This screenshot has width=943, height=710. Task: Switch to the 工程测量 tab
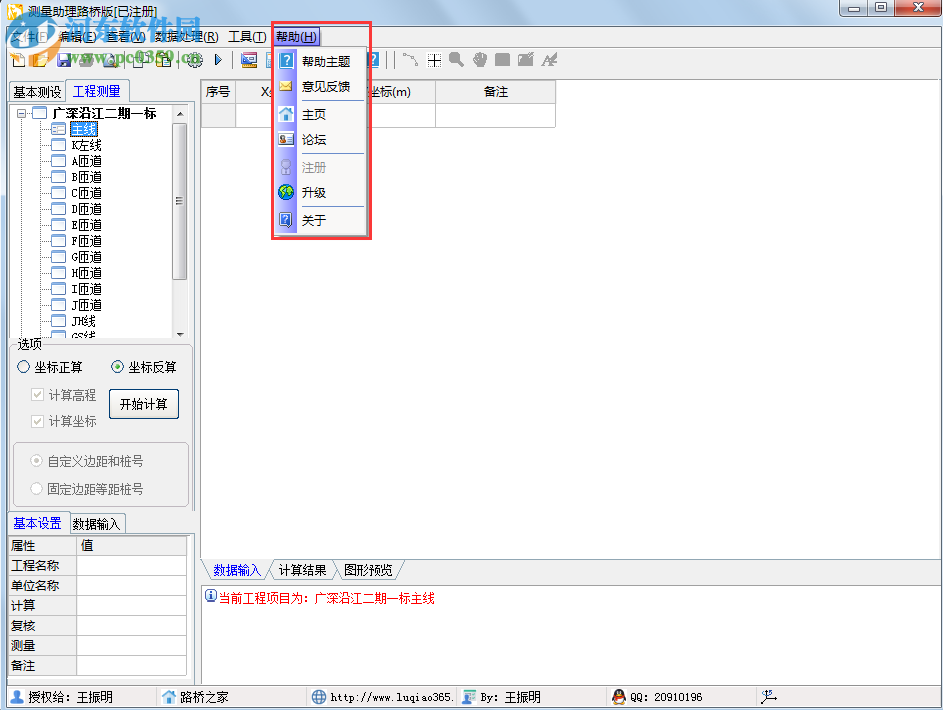click(97, 91)
